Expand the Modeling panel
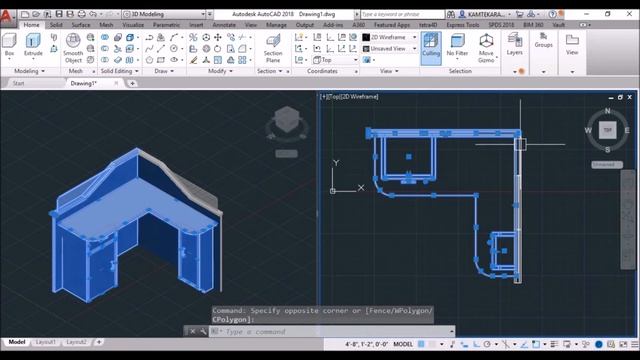 pos(29,71)
